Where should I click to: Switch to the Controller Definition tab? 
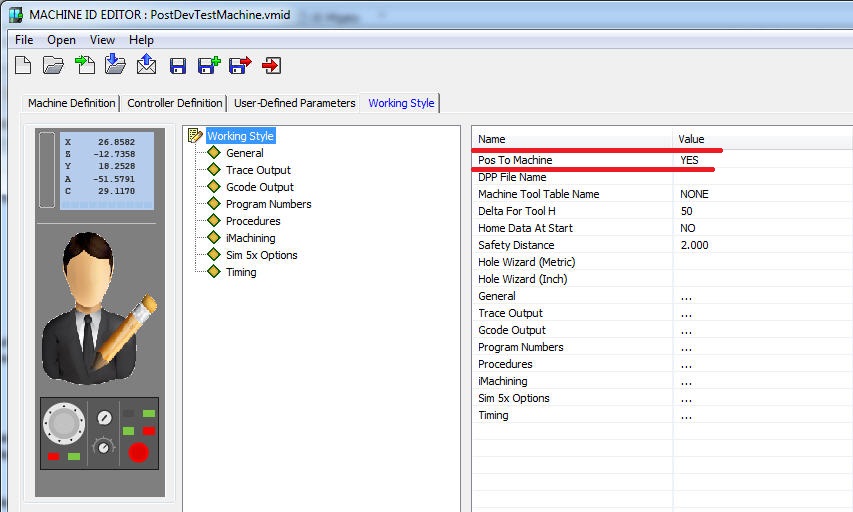pos(175,103)
